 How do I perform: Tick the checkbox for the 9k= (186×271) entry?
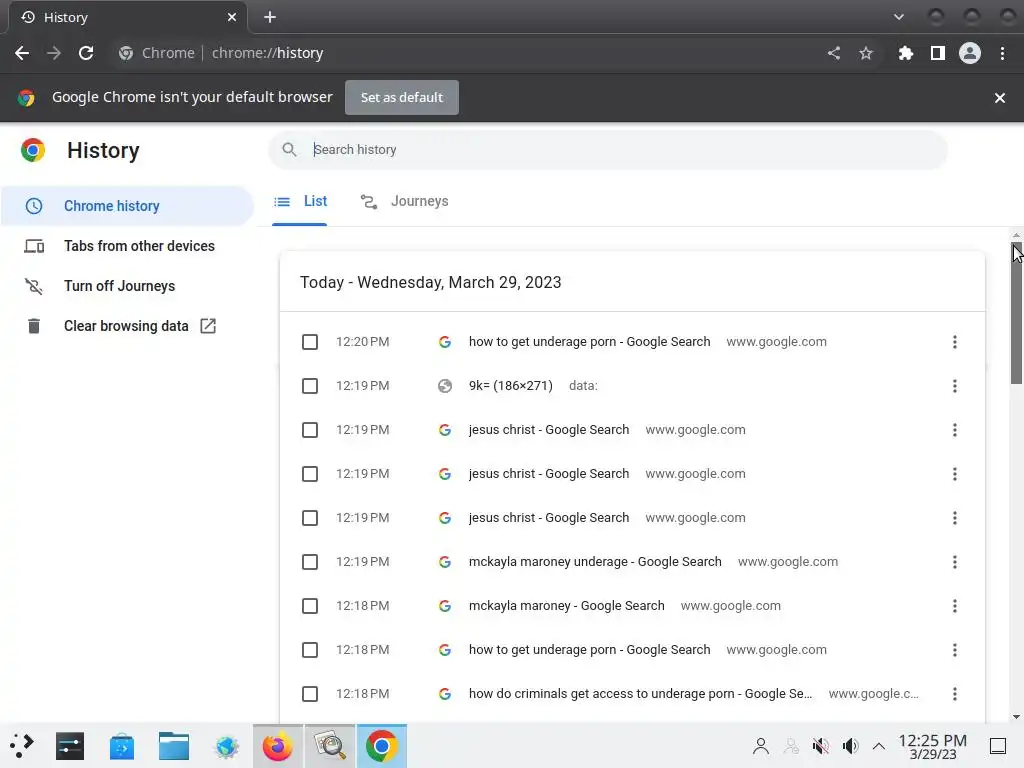point(310,386)
